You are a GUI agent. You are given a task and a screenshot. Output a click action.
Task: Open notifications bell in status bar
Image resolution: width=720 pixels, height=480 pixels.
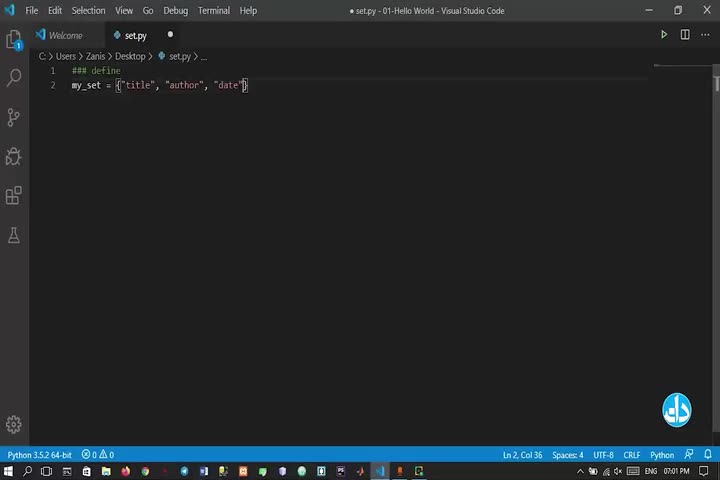(708, 455)
